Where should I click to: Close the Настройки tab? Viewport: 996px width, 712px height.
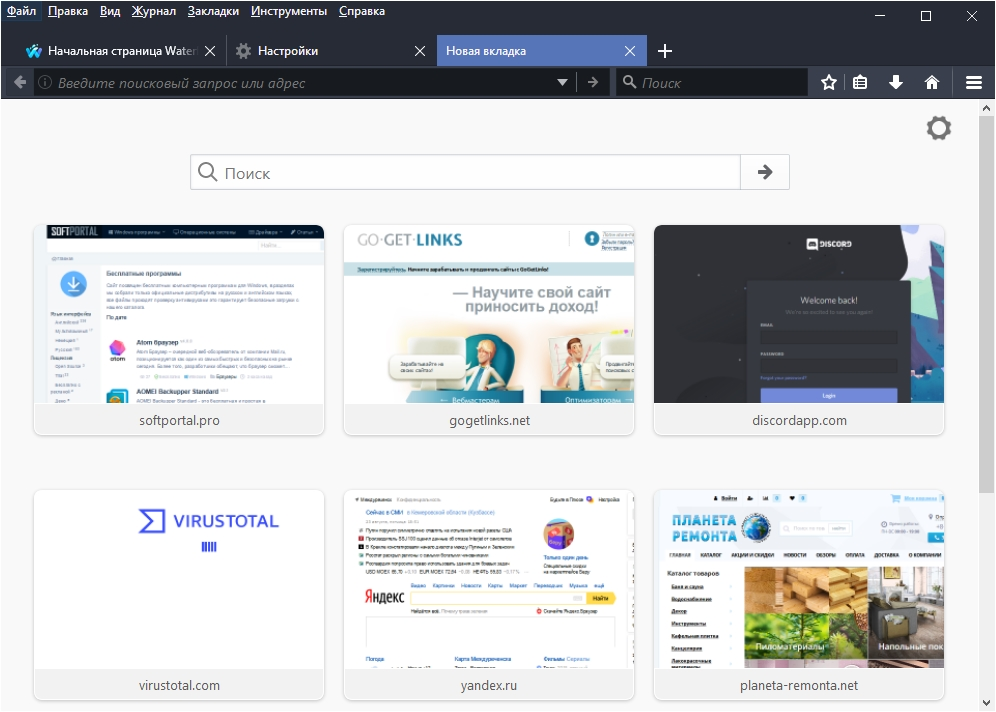point(420,51)
